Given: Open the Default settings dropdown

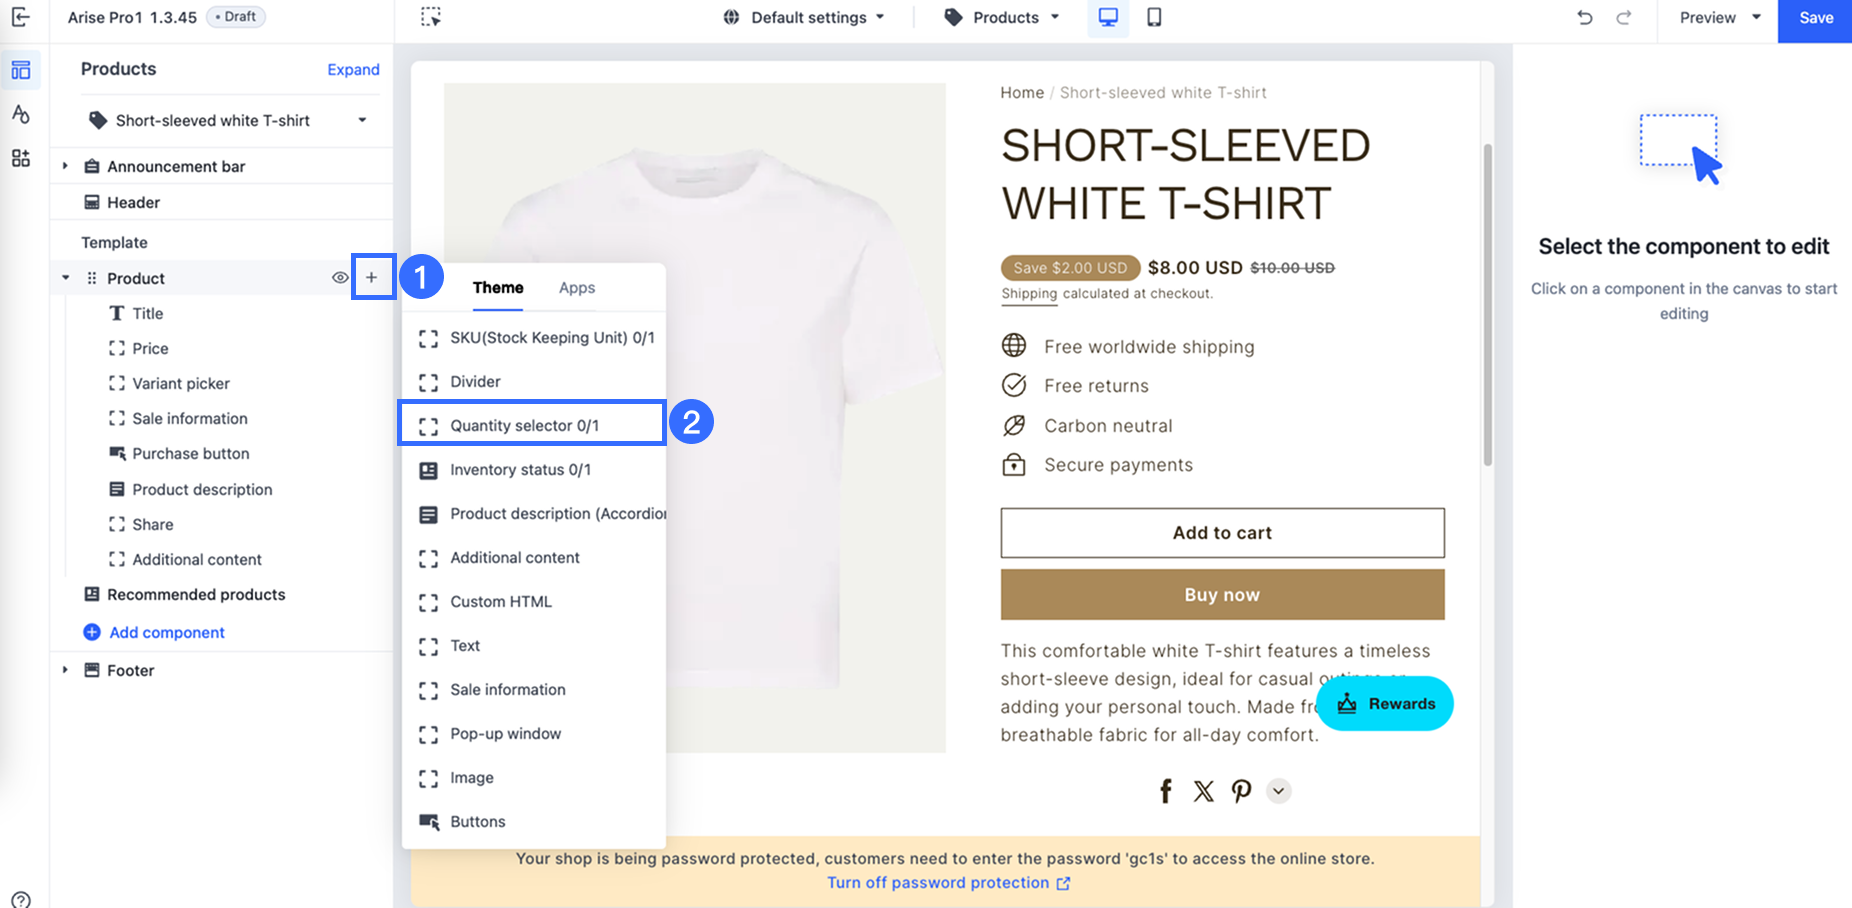Looking at the screenshot, I should coord(805,17).
